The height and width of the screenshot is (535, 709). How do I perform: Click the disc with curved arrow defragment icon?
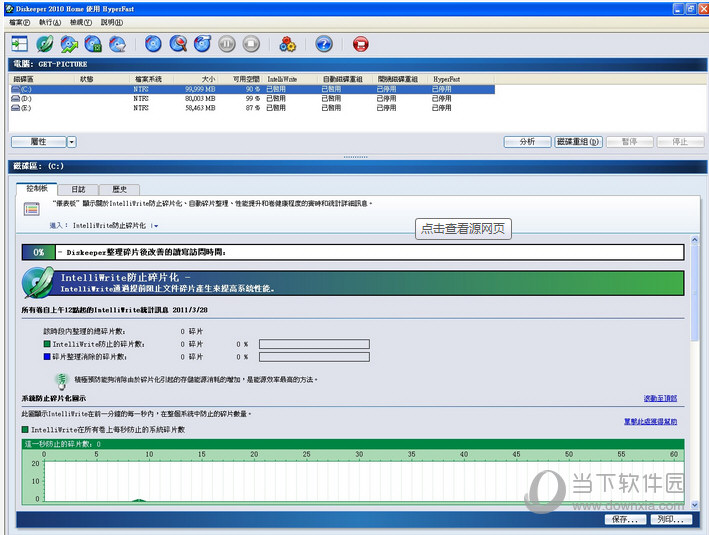point(203,44)
